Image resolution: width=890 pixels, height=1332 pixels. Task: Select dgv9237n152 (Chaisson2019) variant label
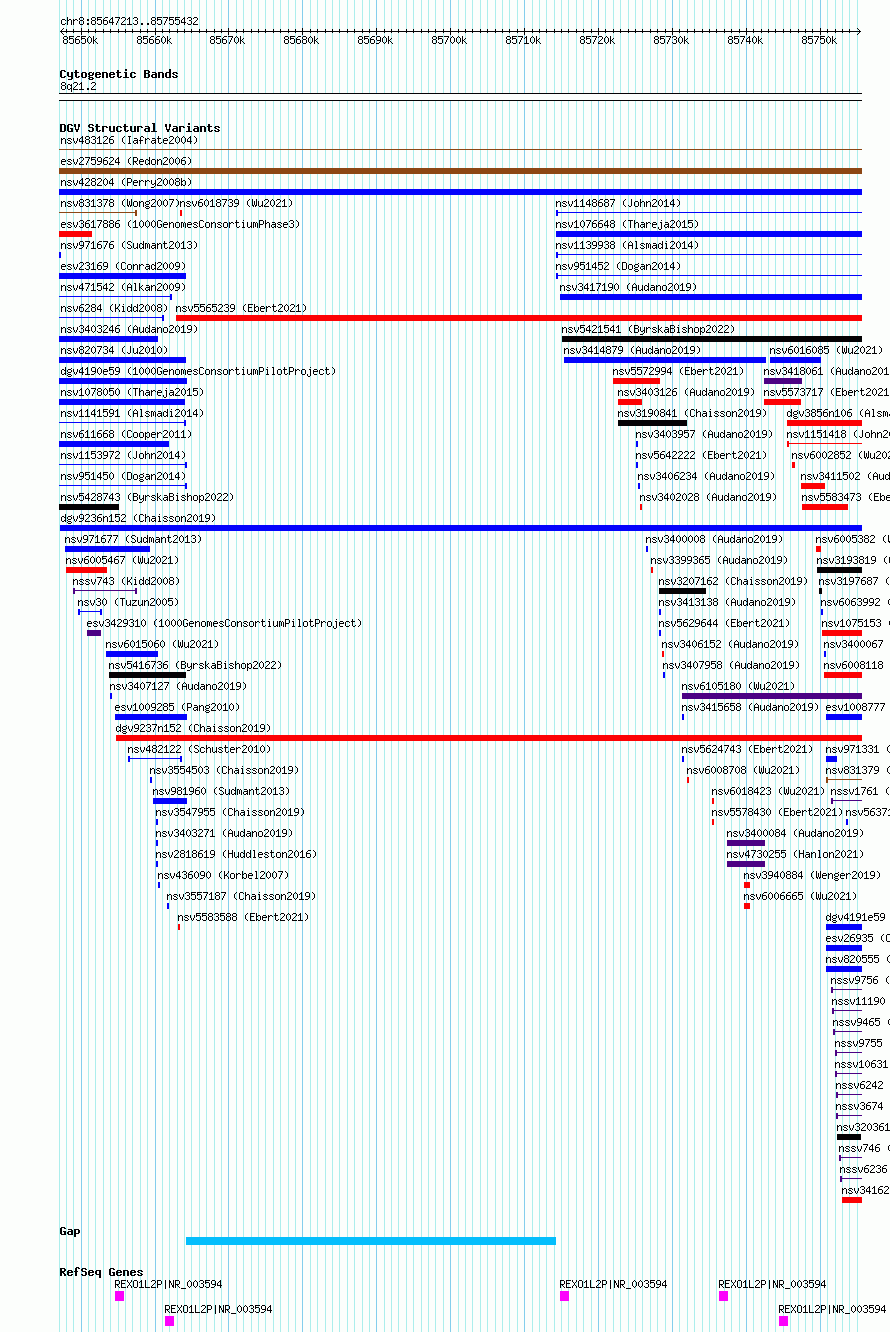193,728
